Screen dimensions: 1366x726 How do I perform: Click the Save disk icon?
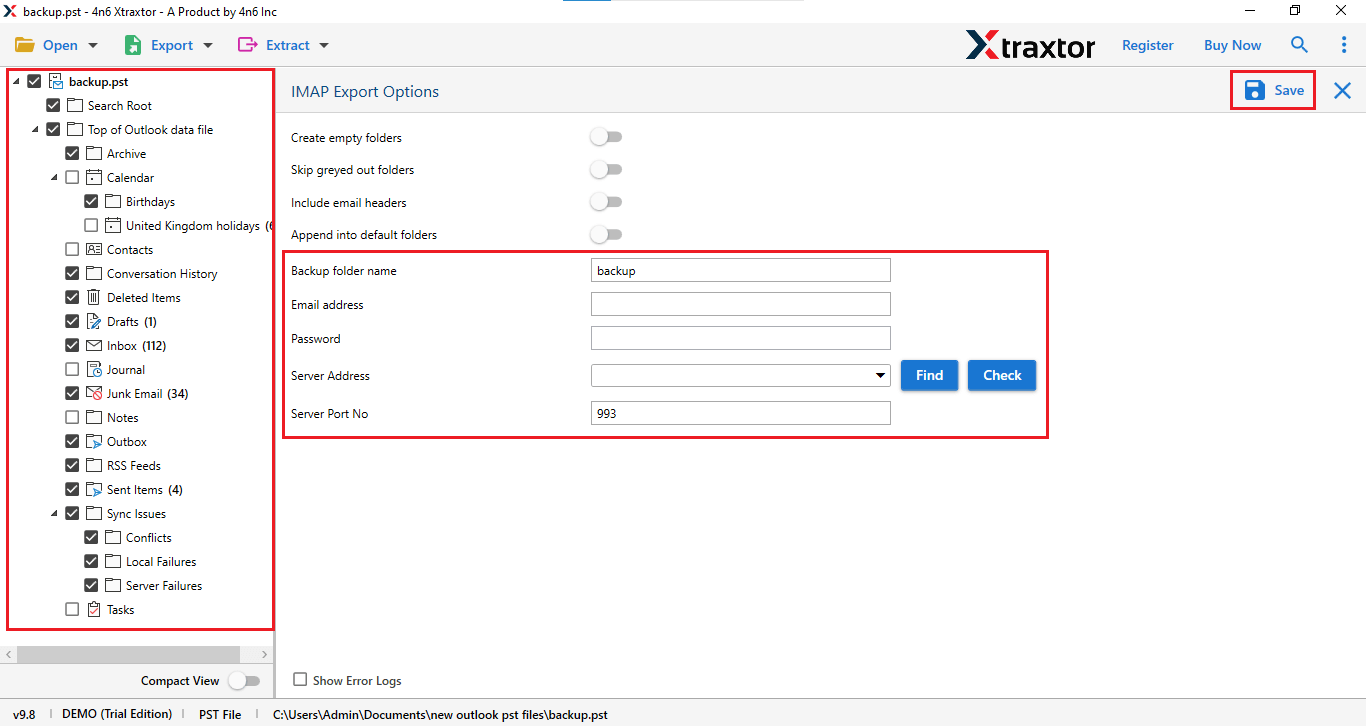(x=1254, y=89)
